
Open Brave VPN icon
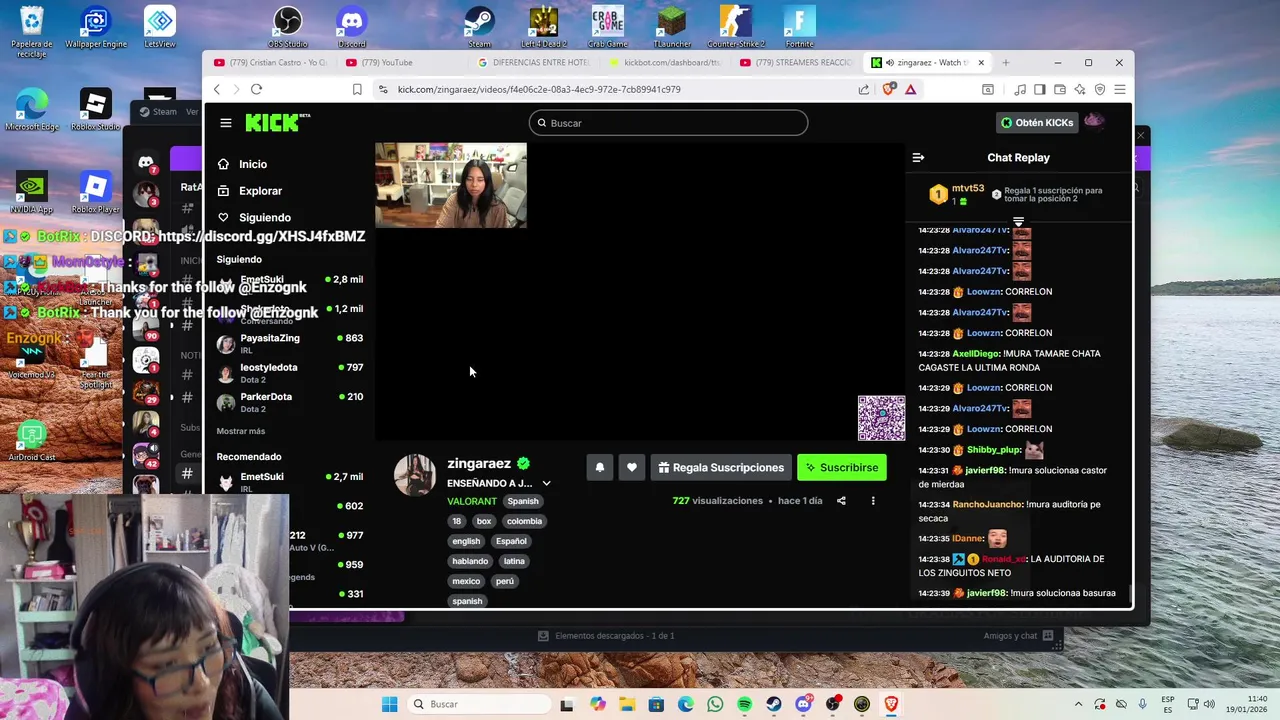coord(1100,89)
